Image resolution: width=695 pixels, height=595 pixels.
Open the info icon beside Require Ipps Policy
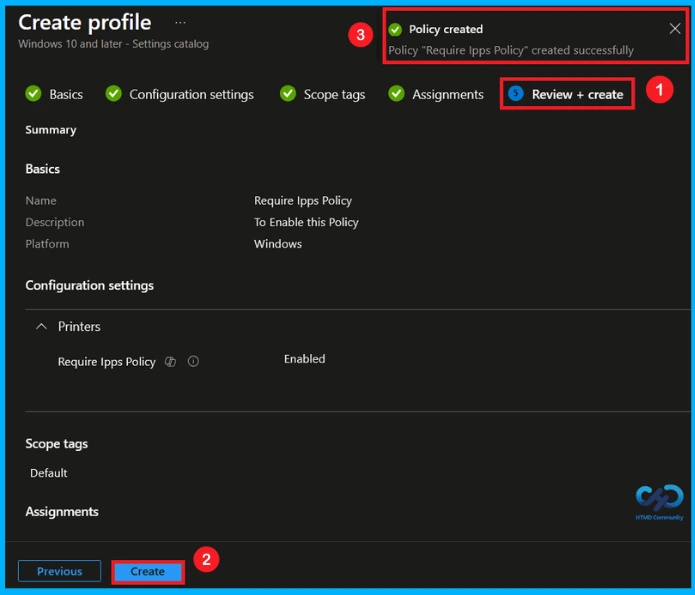pyautogui.click(x=193, y=361)
